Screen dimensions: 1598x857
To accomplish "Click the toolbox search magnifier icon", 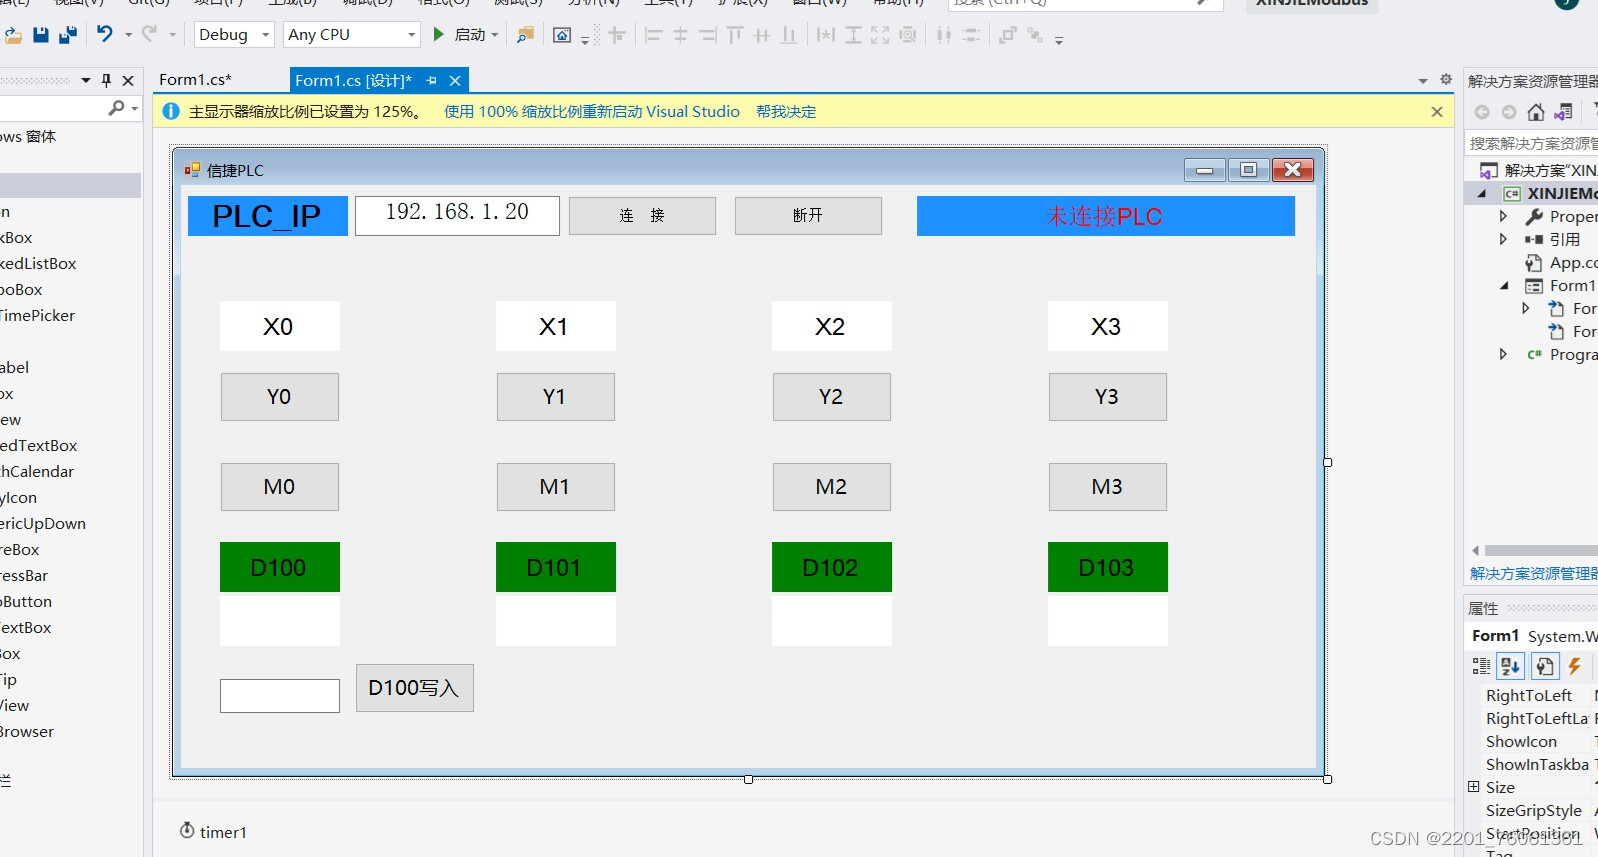I will click(117, 108).
